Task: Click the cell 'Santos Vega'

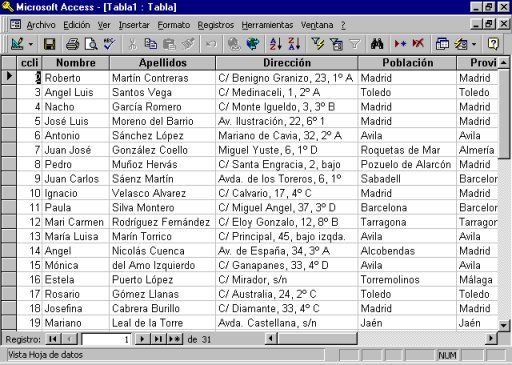Action: coord(162,92)
